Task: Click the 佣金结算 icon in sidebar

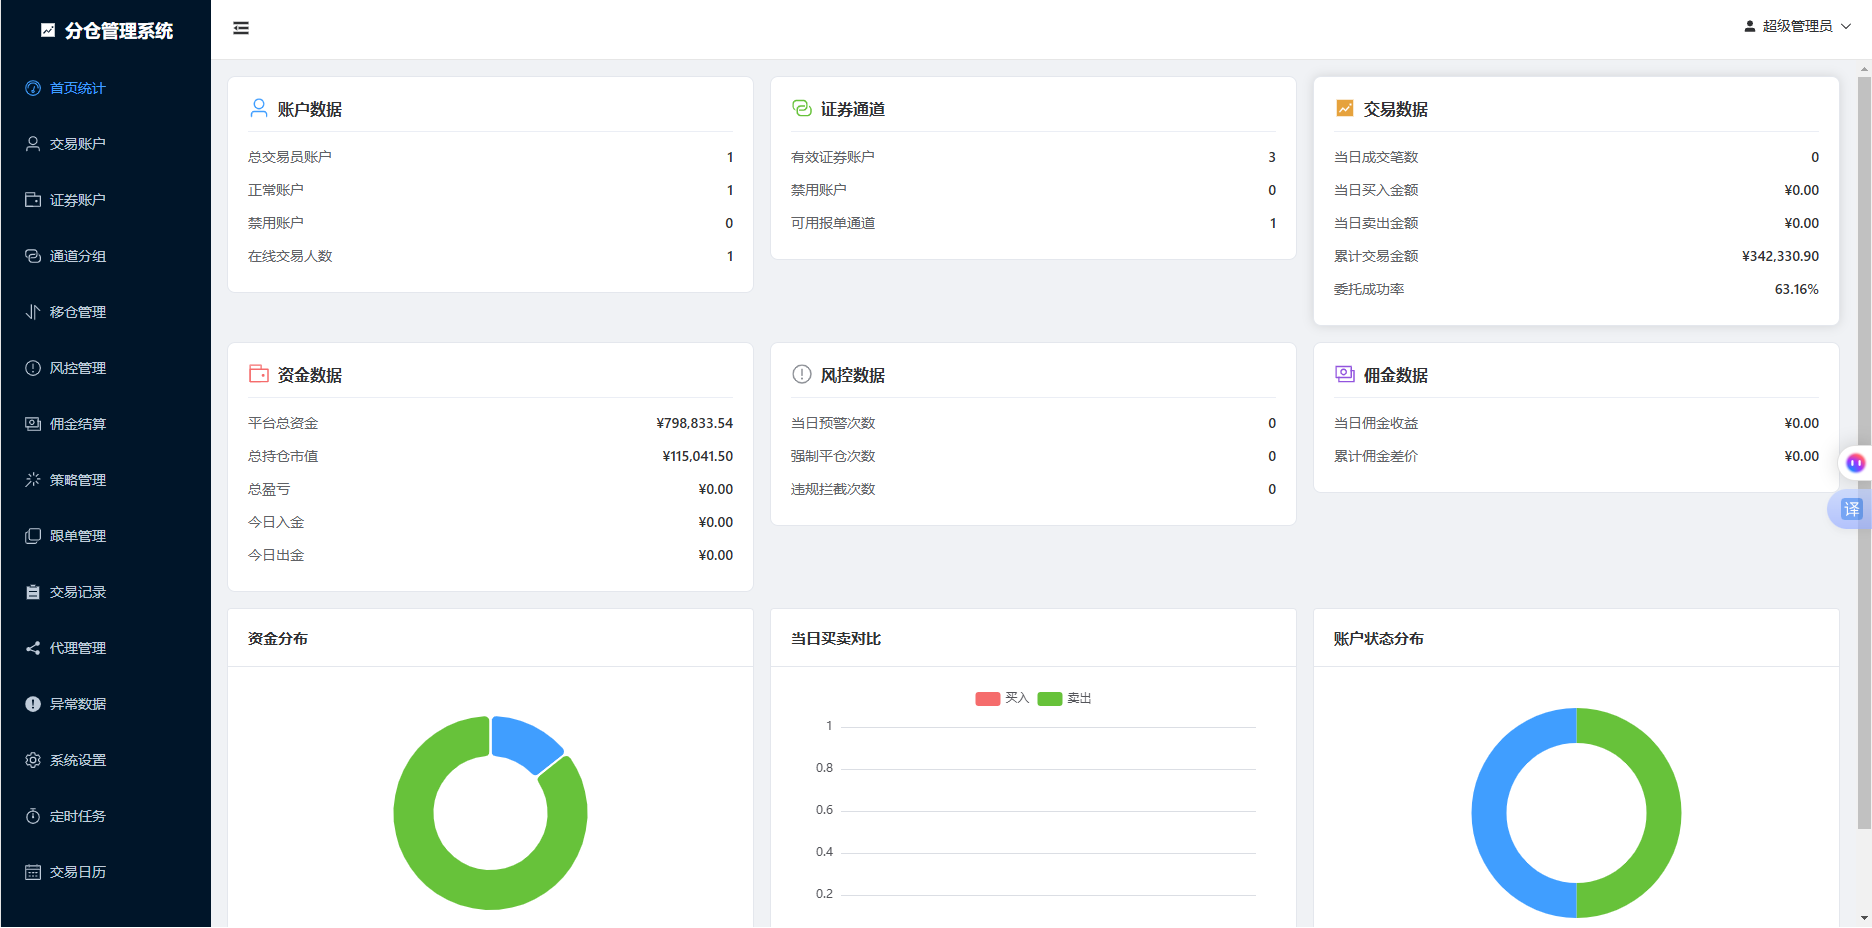Action: click(x=33, y=424)
